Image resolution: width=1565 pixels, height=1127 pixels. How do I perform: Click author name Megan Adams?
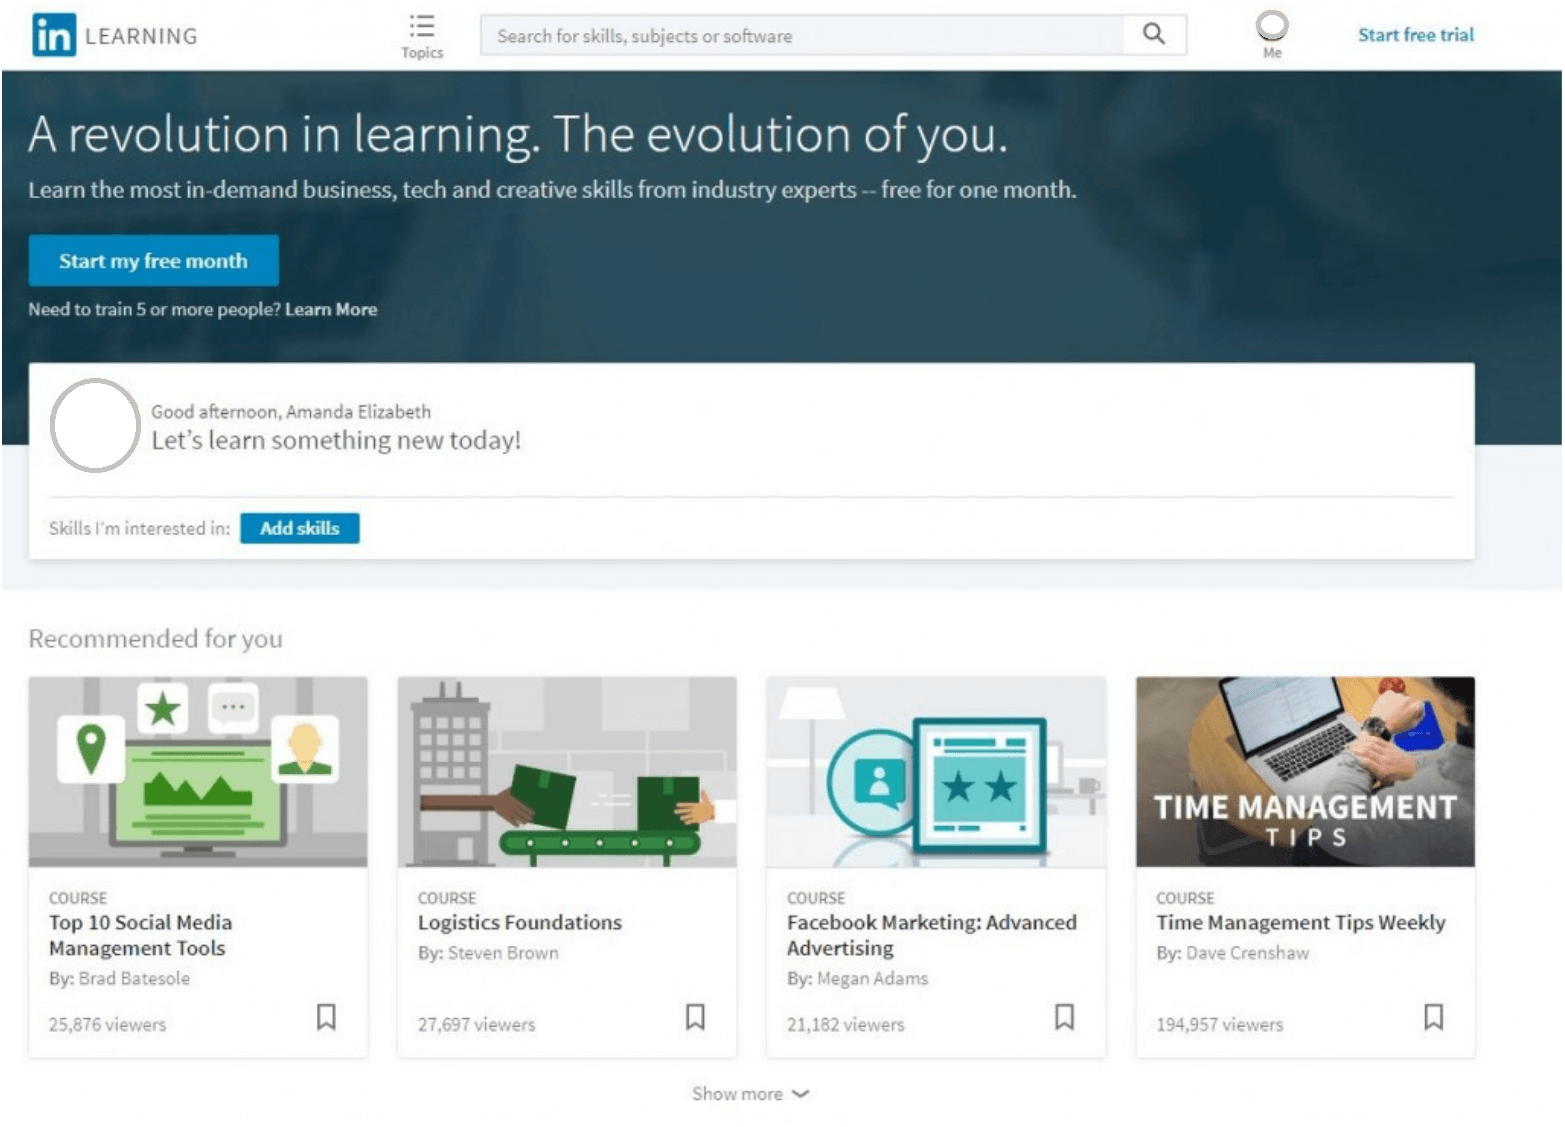point(872,978)
